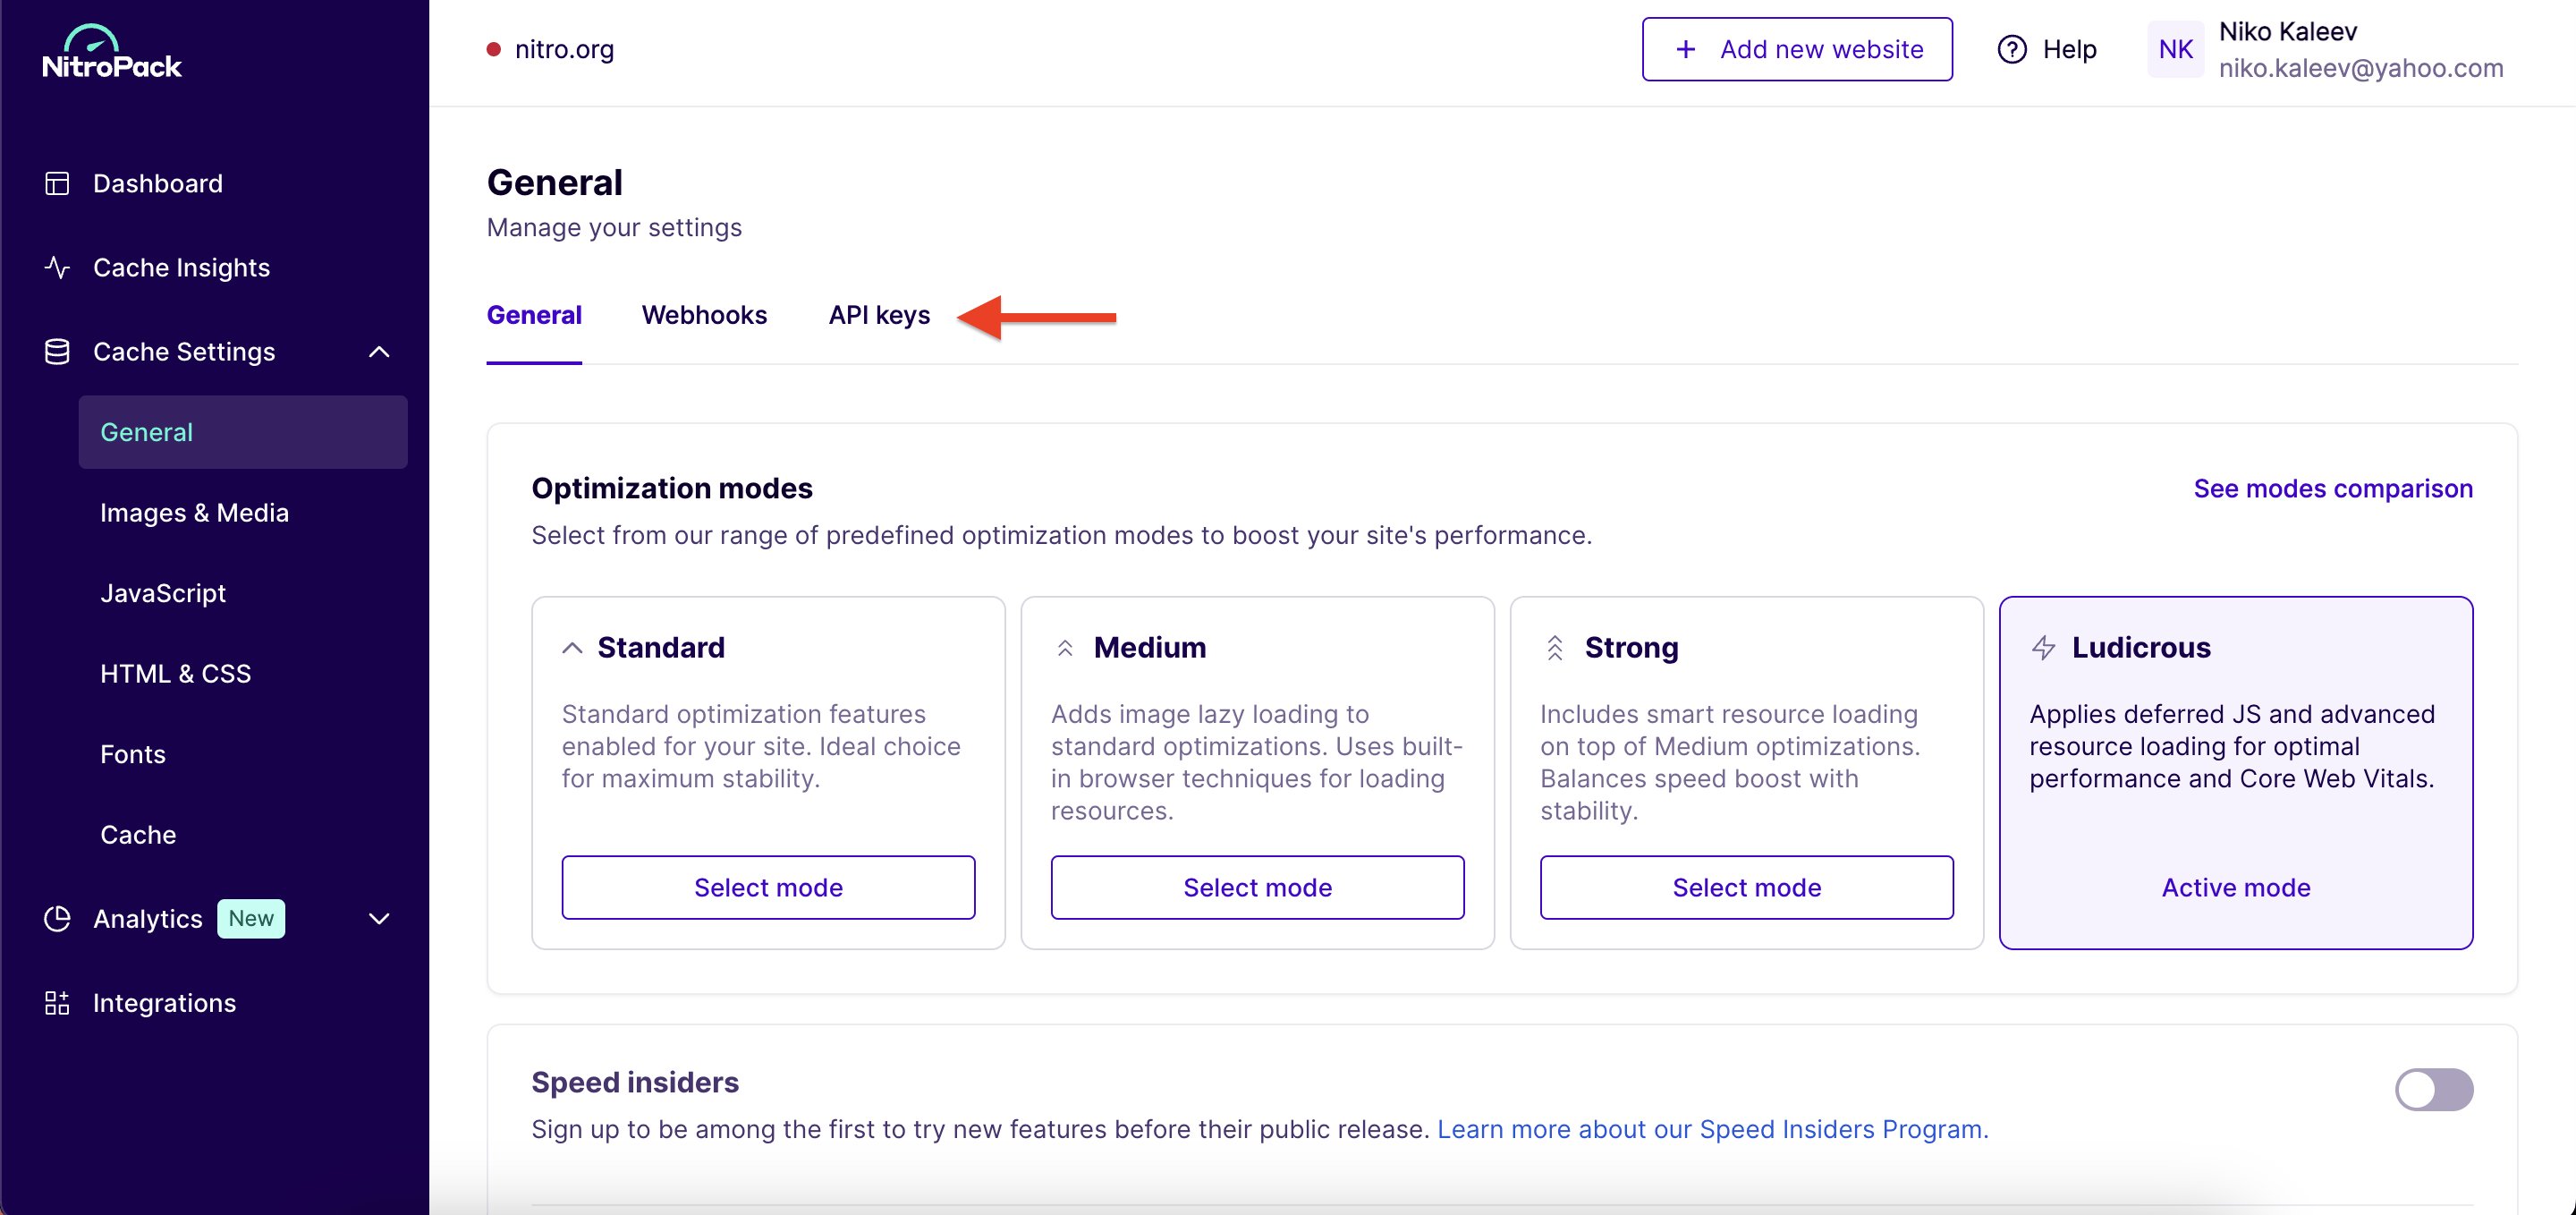Open Dashboard via its sidebar icon

point(57,184)
